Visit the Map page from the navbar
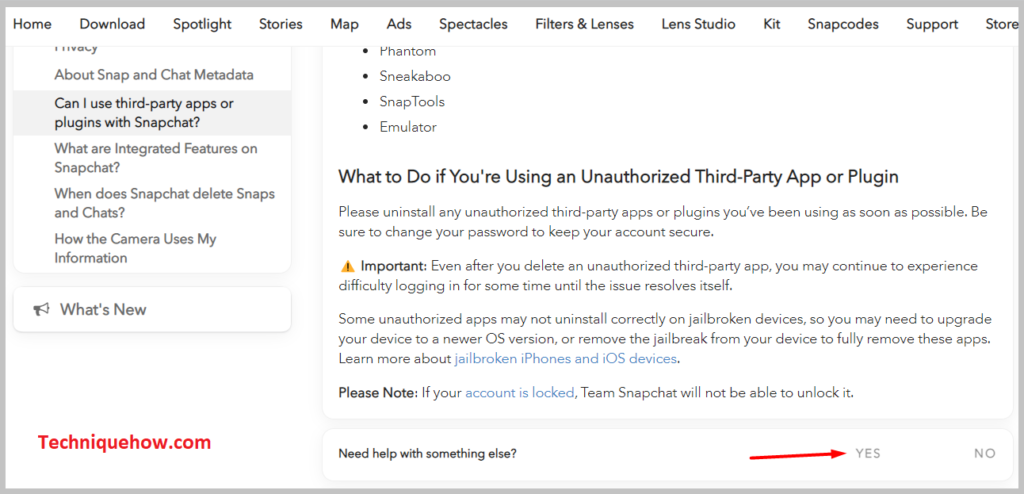 pyautogui.click(x=344, y=24)
